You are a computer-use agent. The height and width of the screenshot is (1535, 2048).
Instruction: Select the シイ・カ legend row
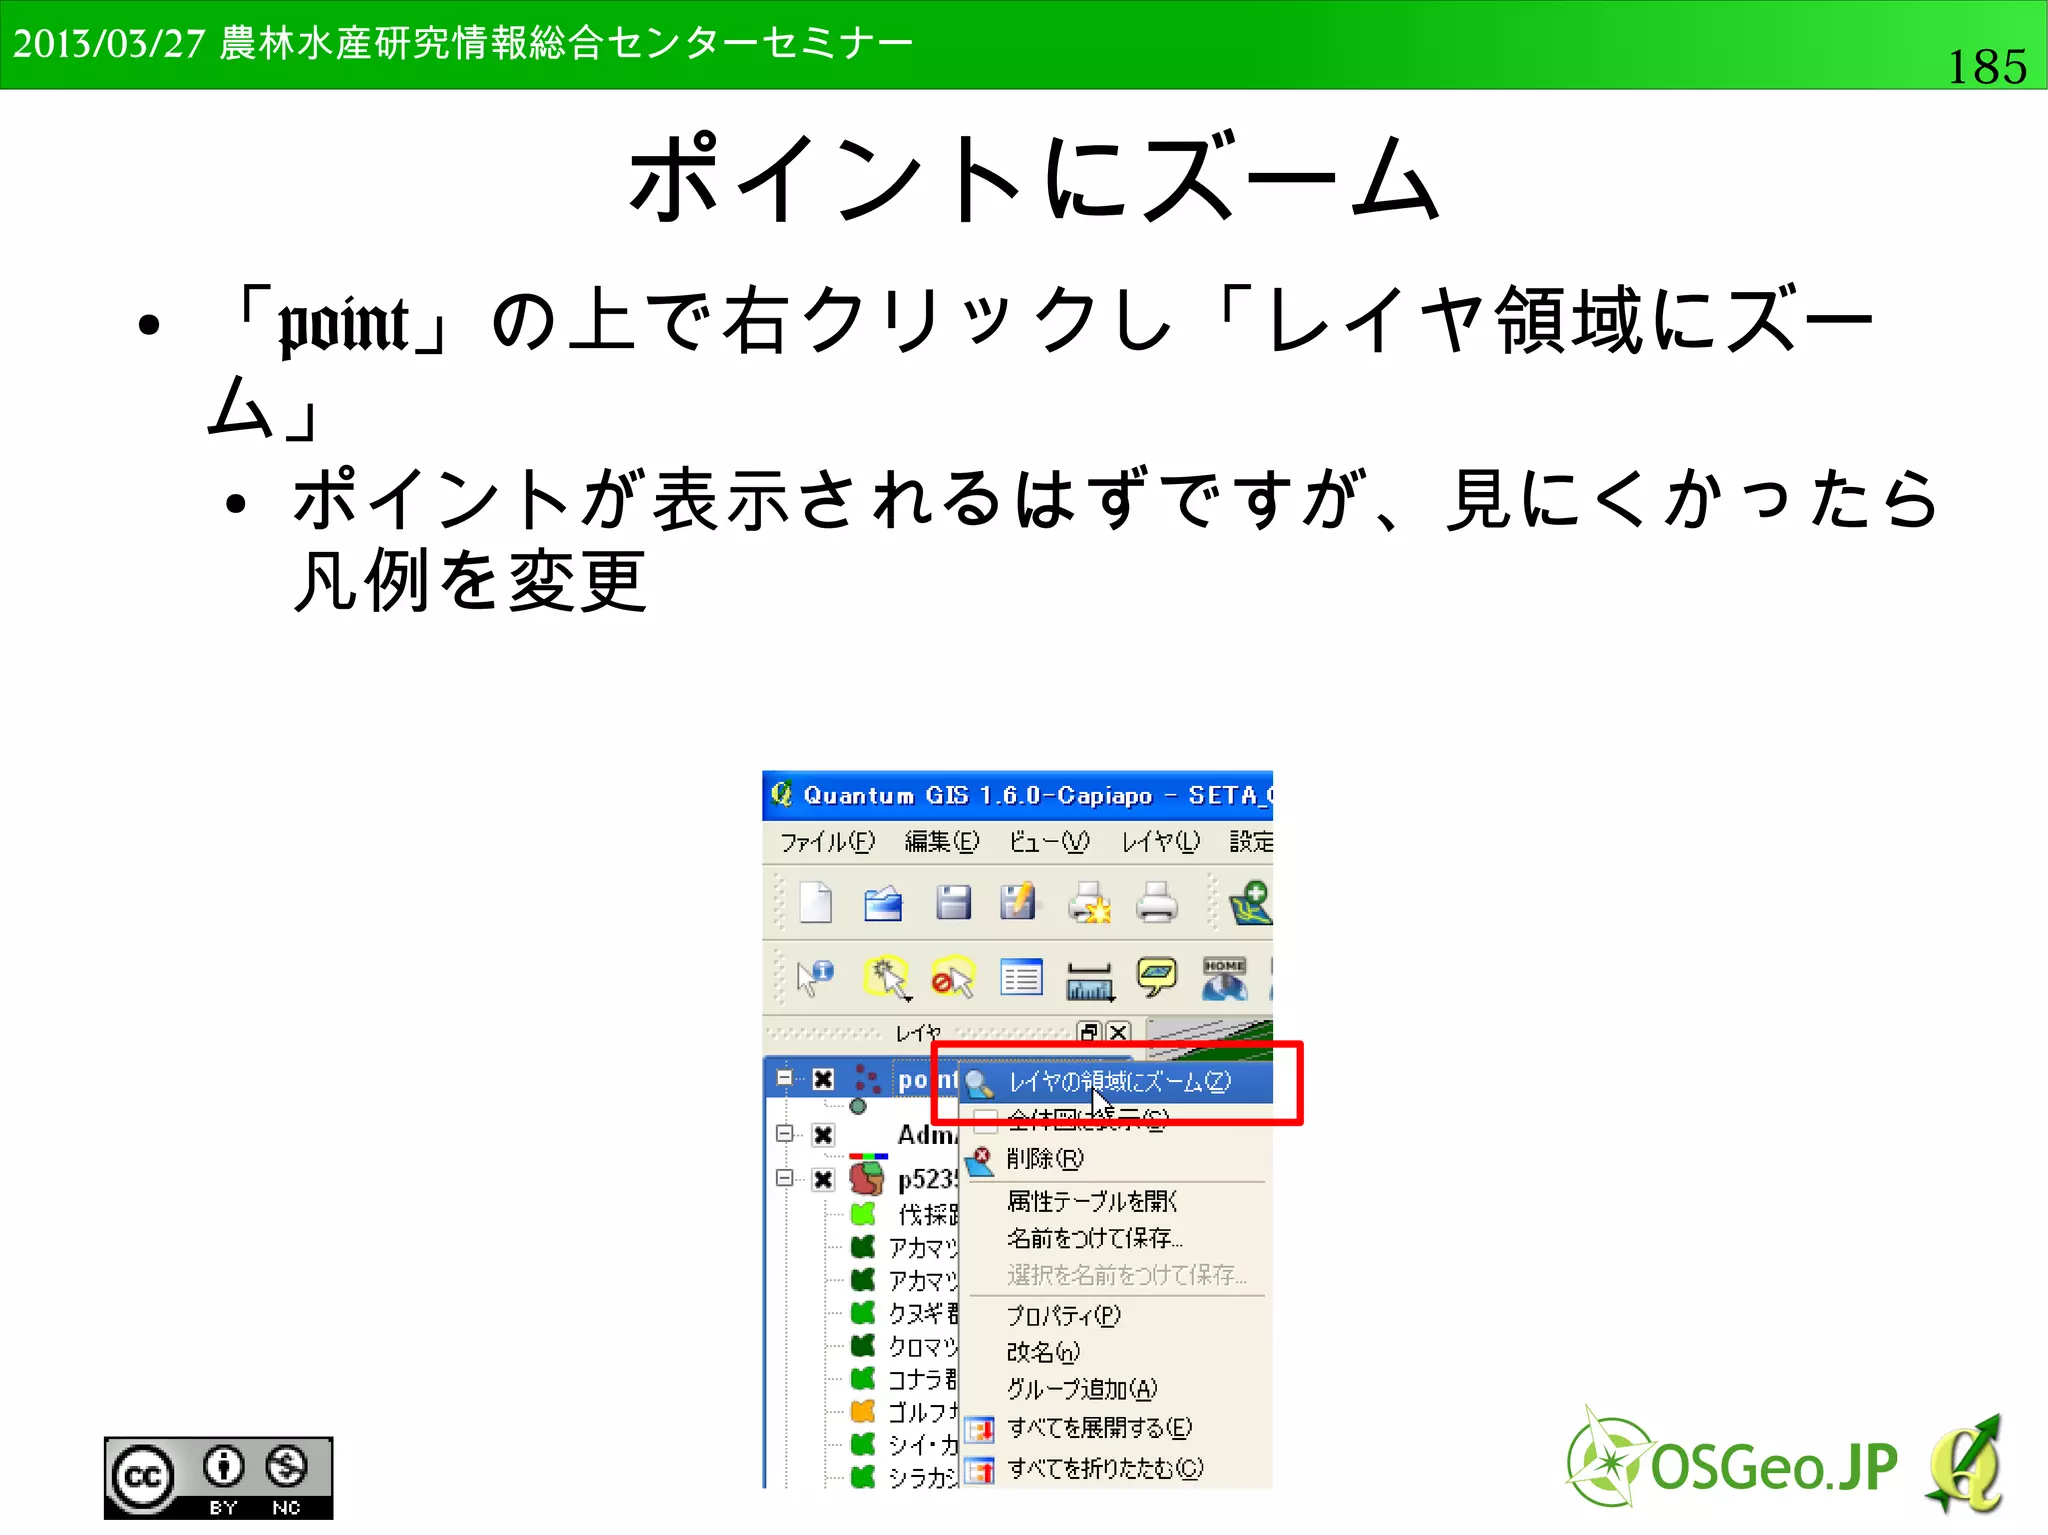pos(904,1444)
